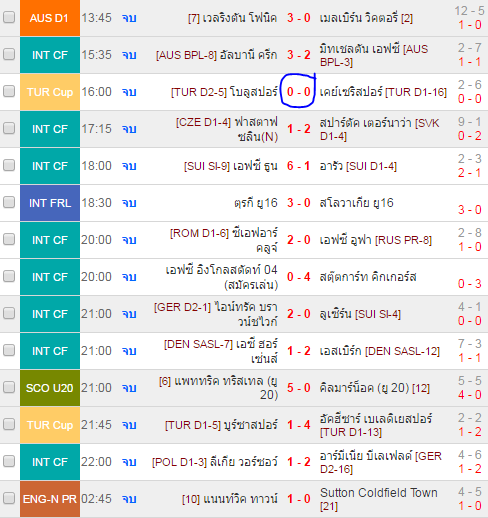Select the SCO U20 league badge
The width and height of the screenshot is (488, 518).
pos(50,388)
